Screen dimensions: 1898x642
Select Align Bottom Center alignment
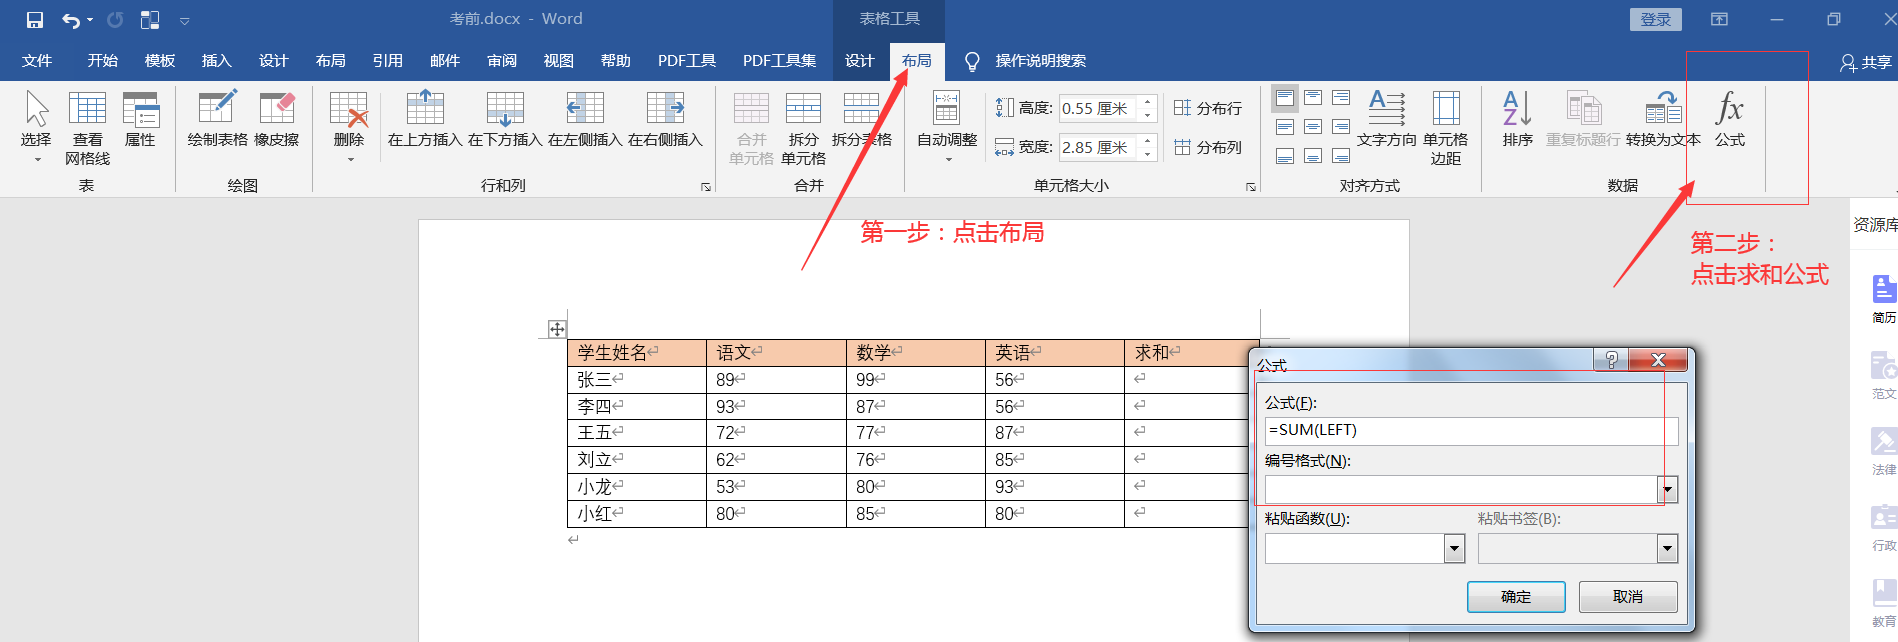(1313, 156)
